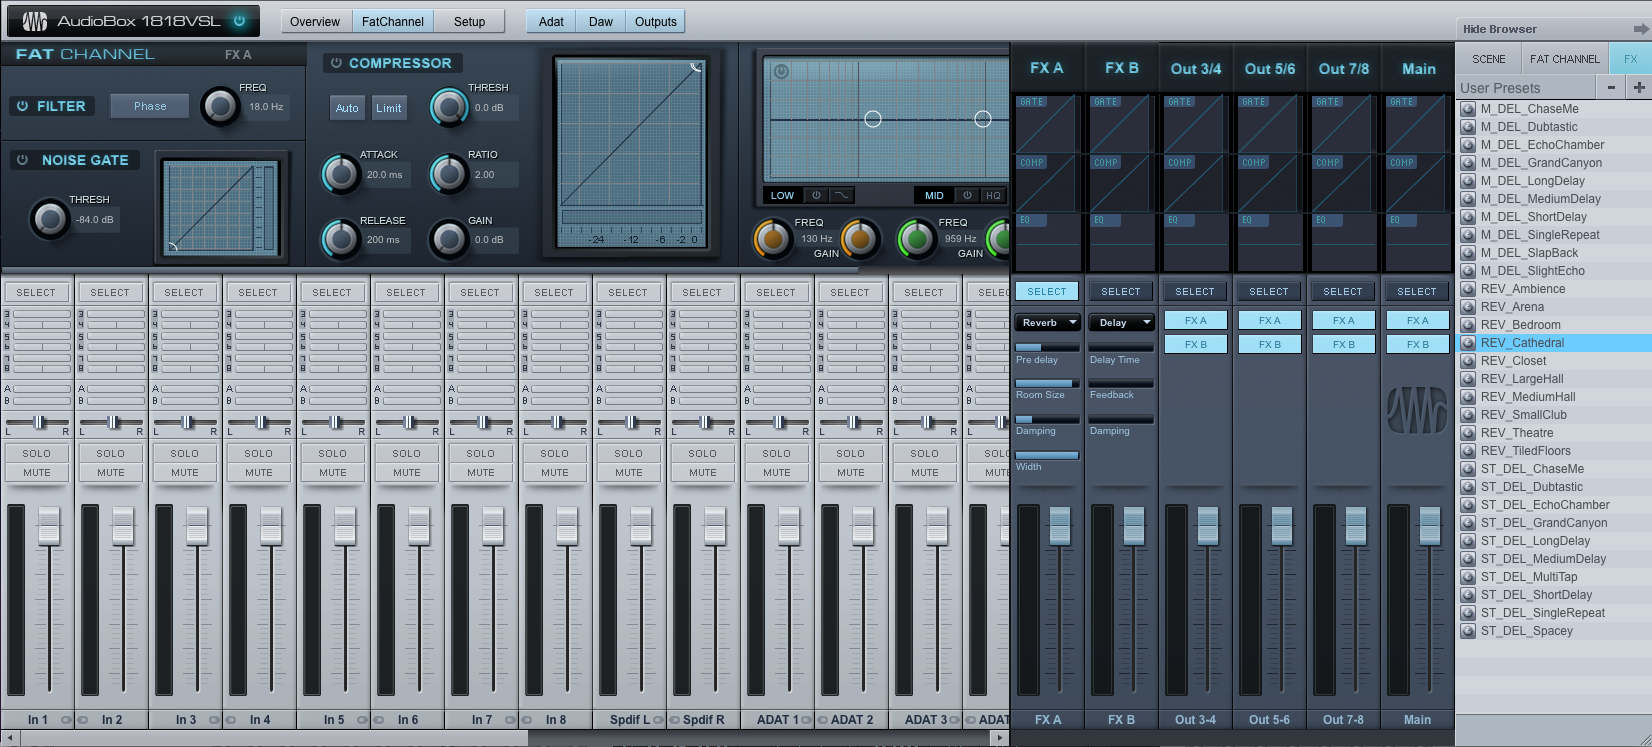Toggle the LOW band power icon

[x=816, y=195]
